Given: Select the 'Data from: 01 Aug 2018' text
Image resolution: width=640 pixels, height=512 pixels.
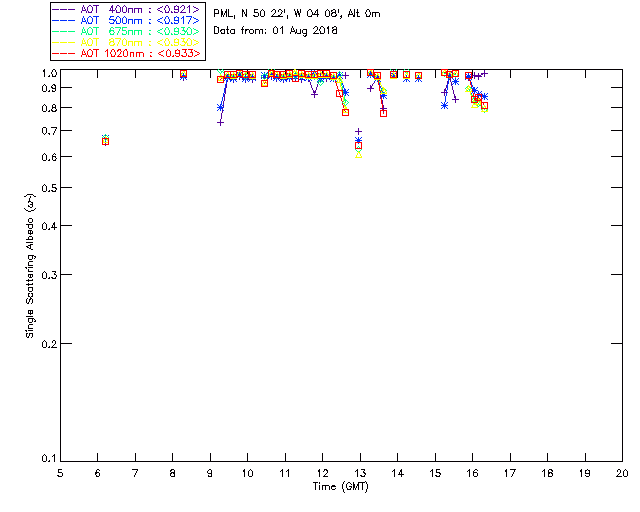Looking at the screenshot, I should (276, 31).
